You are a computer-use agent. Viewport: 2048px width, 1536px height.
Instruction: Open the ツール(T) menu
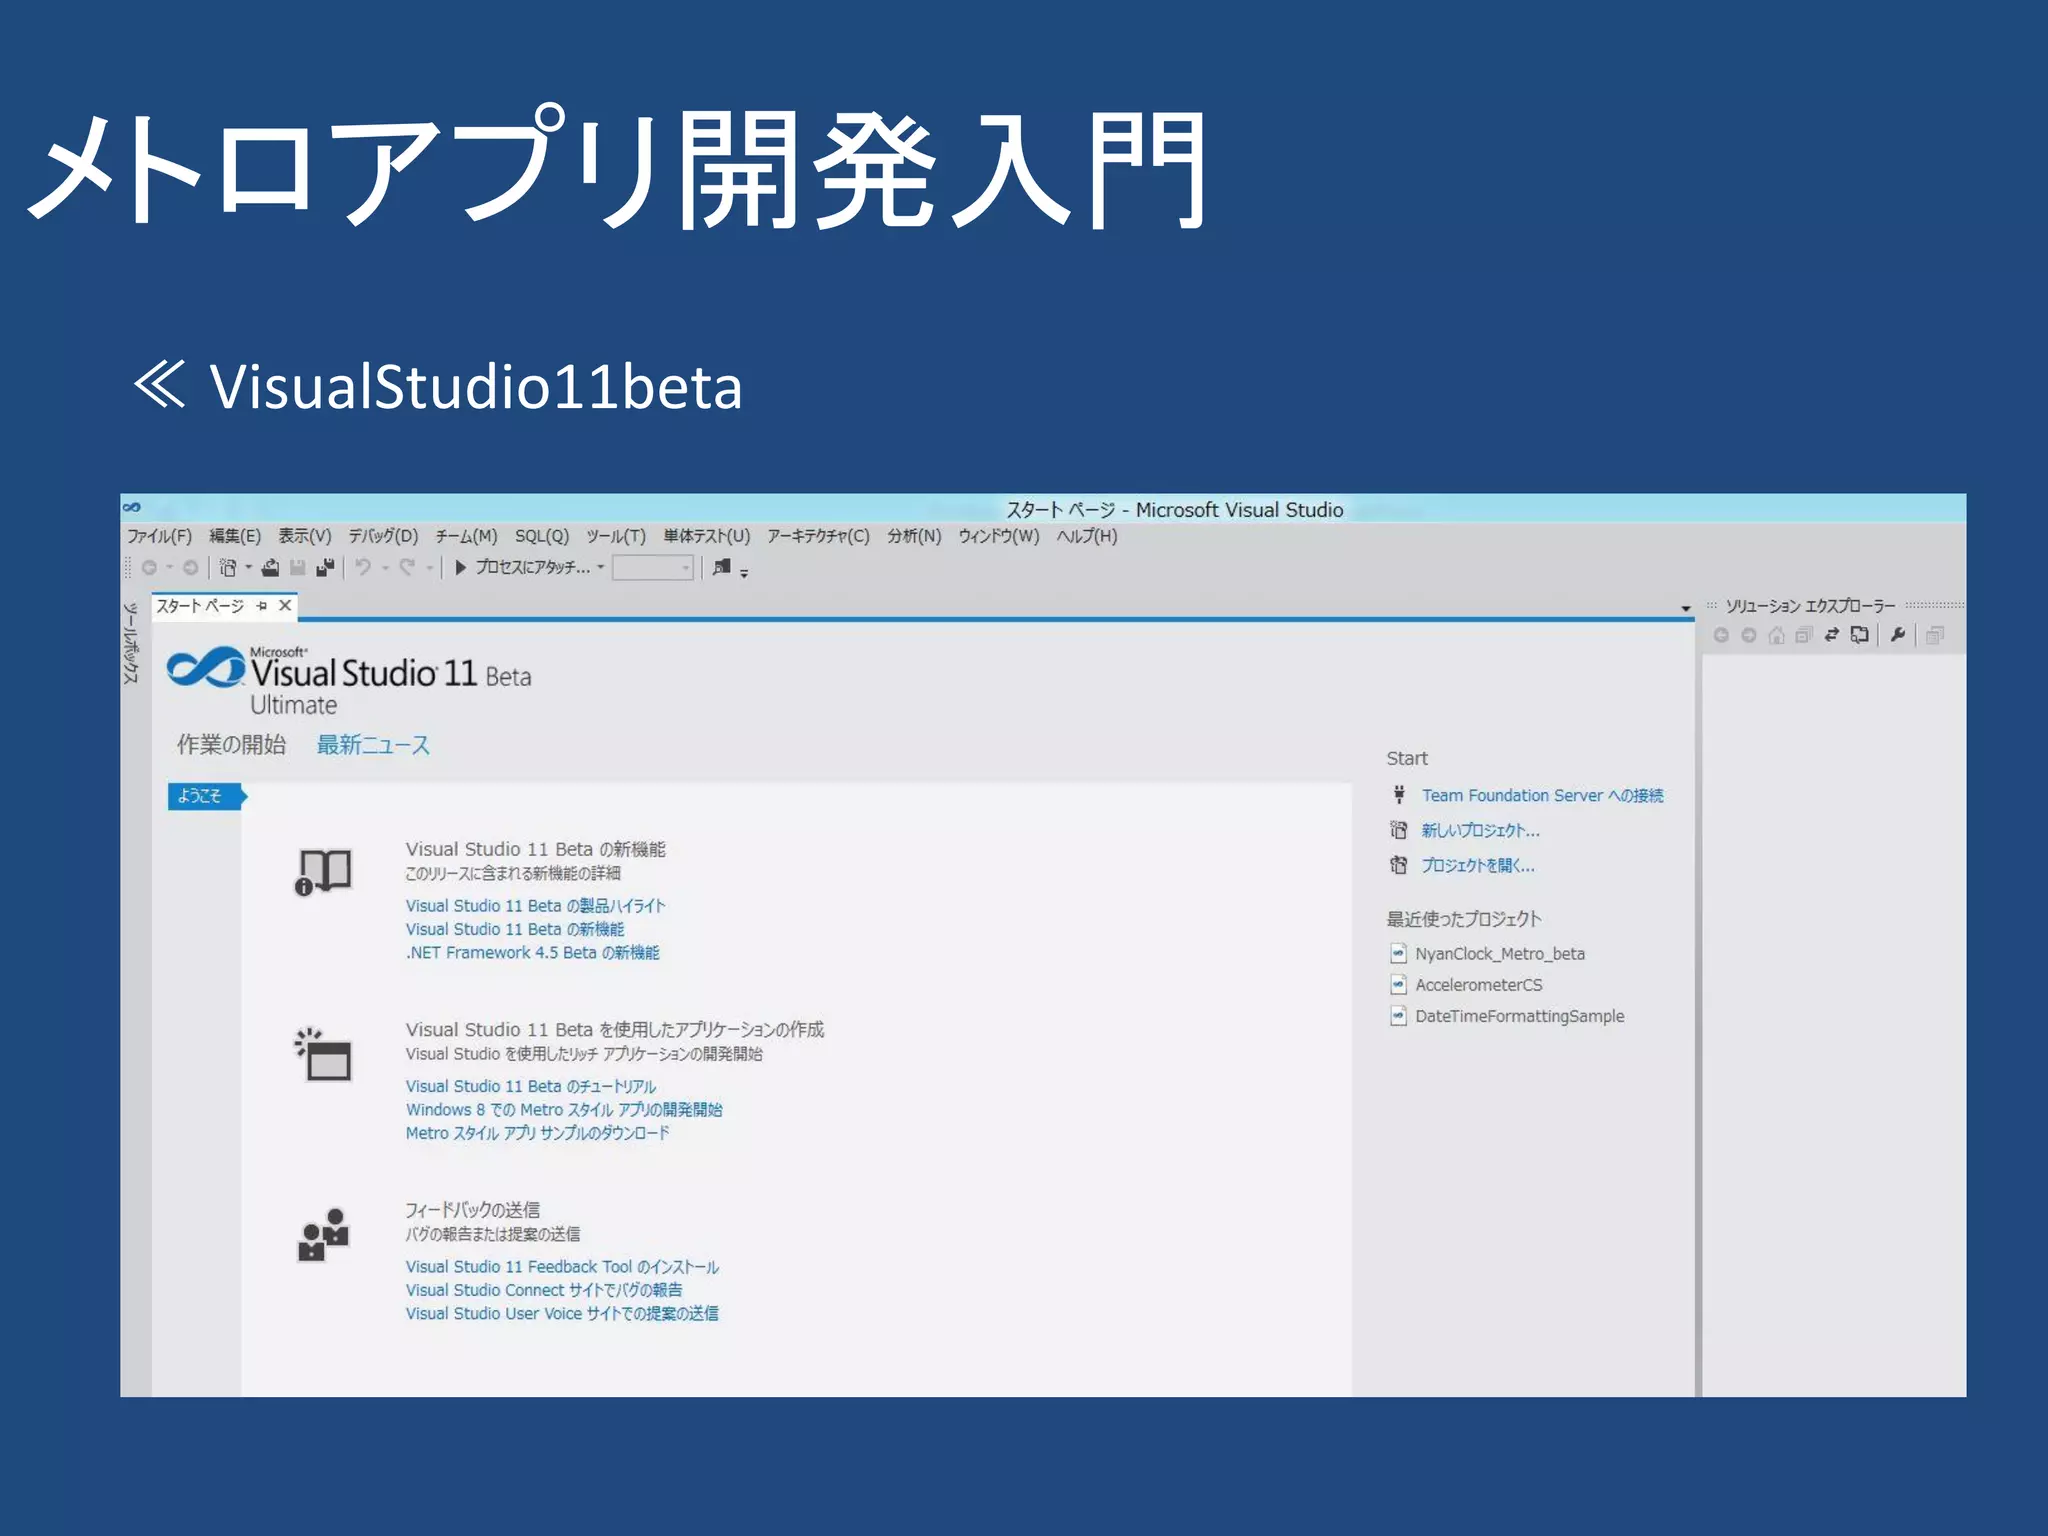click(616, 536)
